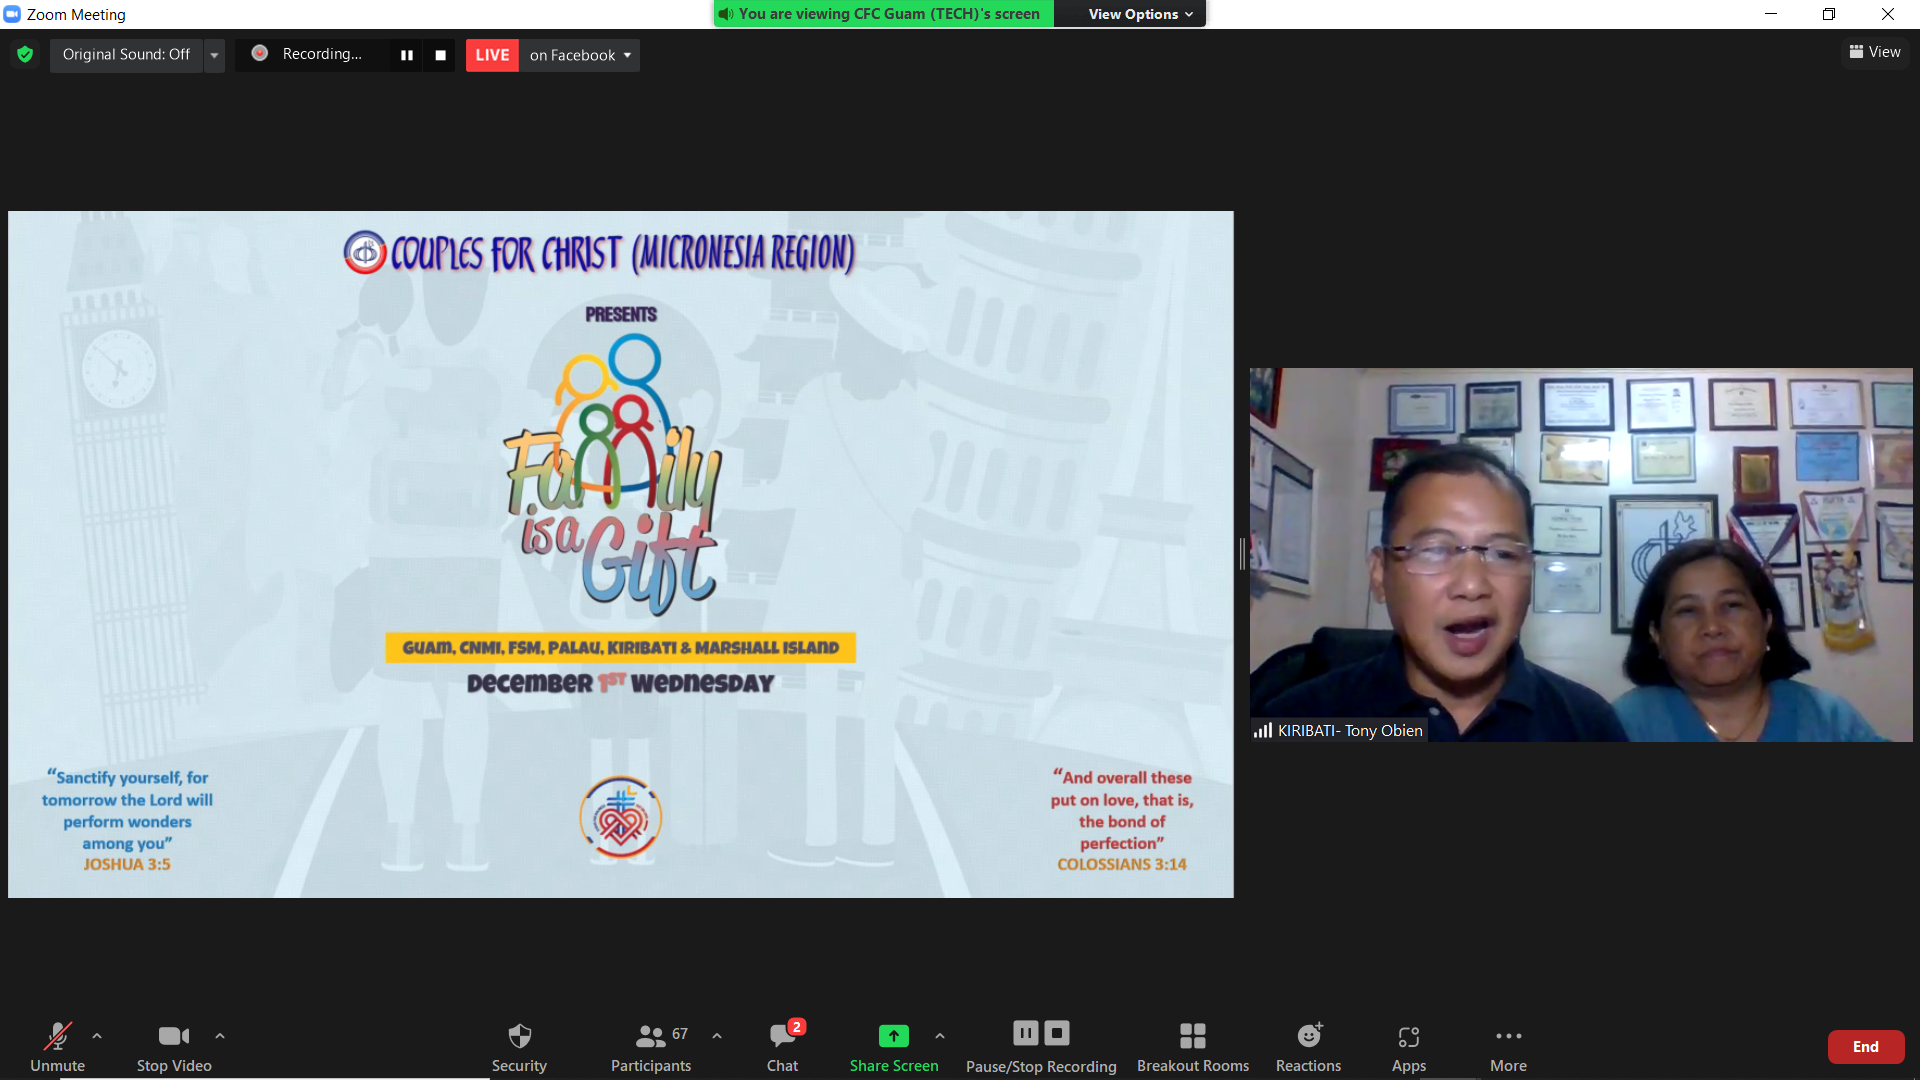Select KIRIBATI- Tony Obien video tile
Image resolution: width=1920 pixels, height=1080 pixels.
[1581, 554]
